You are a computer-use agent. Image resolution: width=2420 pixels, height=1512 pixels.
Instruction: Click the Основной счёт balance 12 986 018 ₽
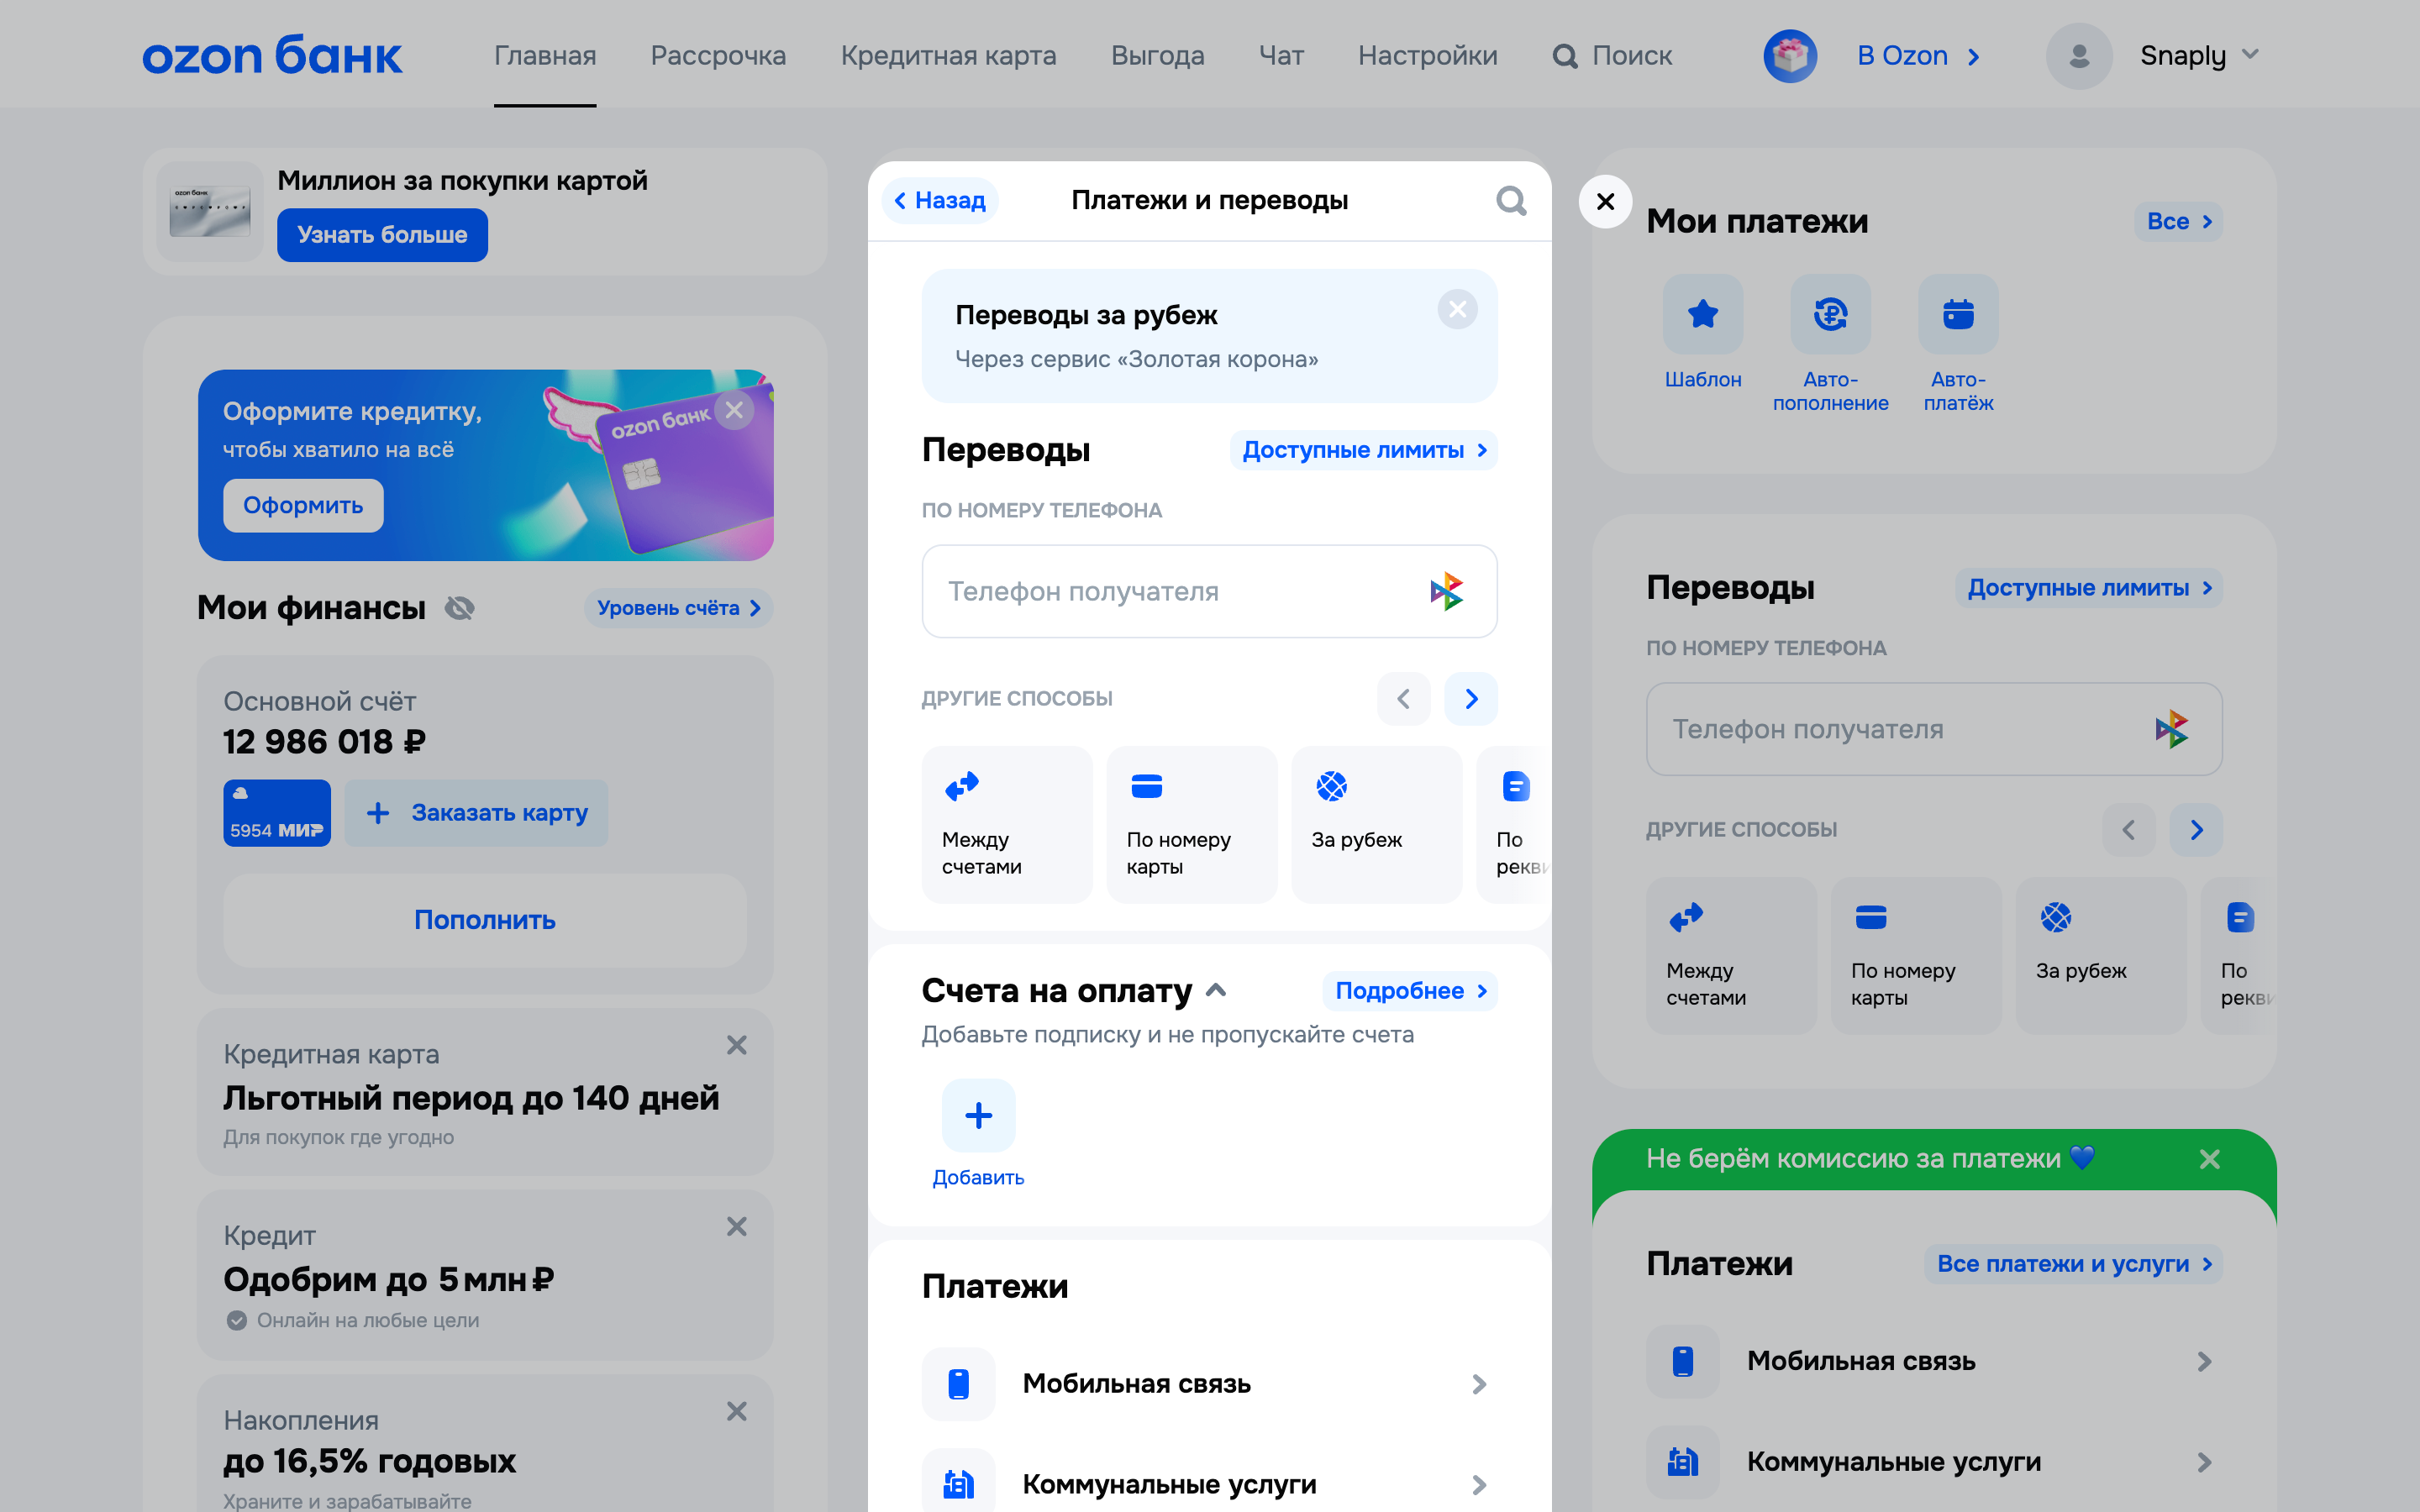click(324, 742)
